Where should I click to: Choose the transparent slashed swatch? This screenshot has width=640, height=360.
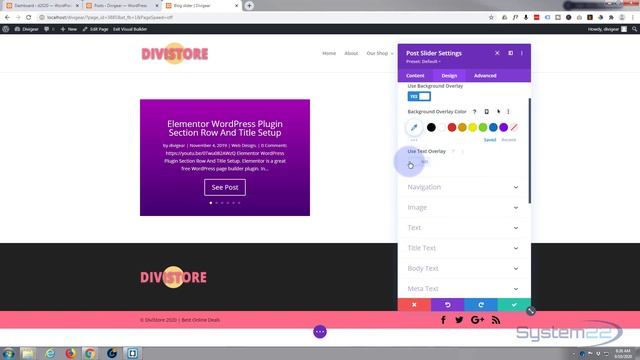[x=514, y=127]
